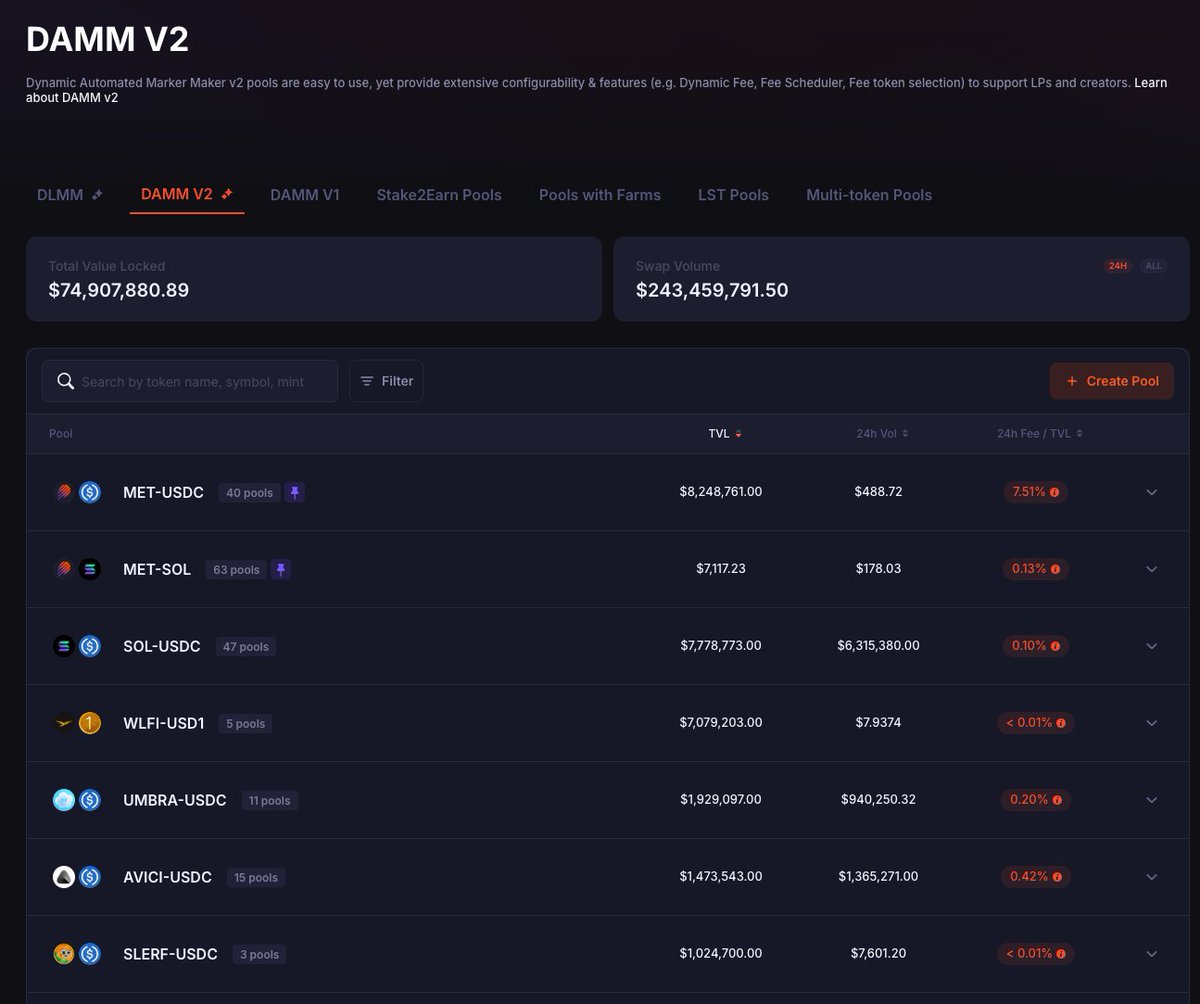Image resolution: width=1200 pixels, height=1004 pixels.
Task: Click the USDC token icon in MET-USDC row
Action: point(90,492)
